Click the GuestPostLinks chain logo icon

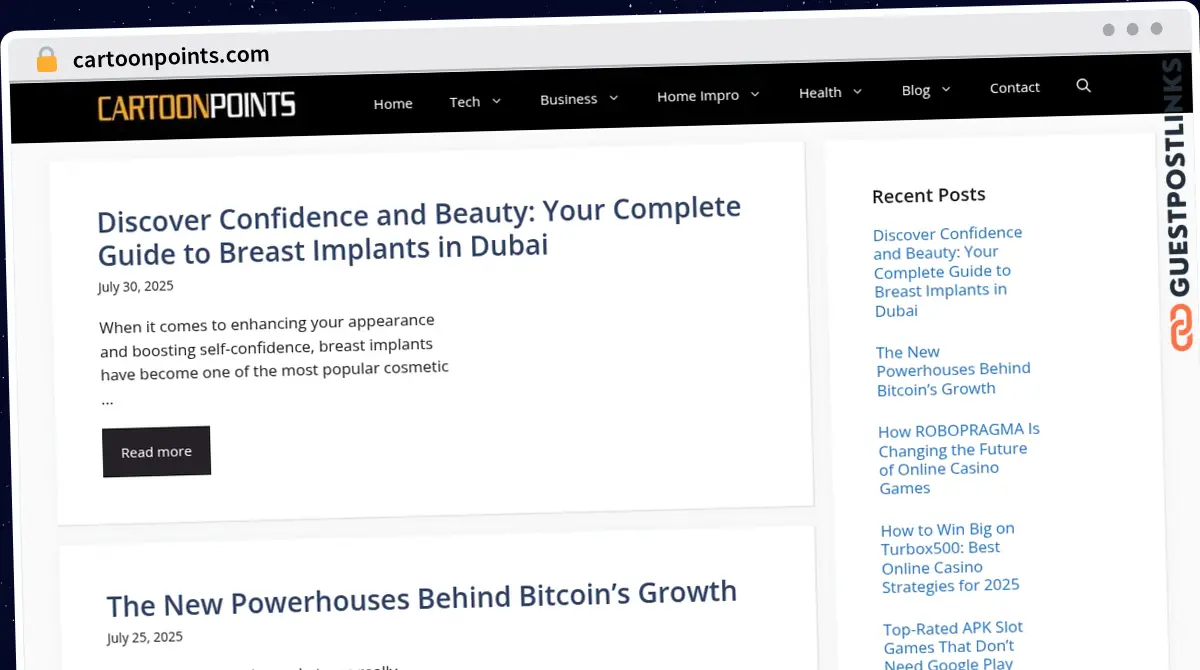coord(1181,329)
